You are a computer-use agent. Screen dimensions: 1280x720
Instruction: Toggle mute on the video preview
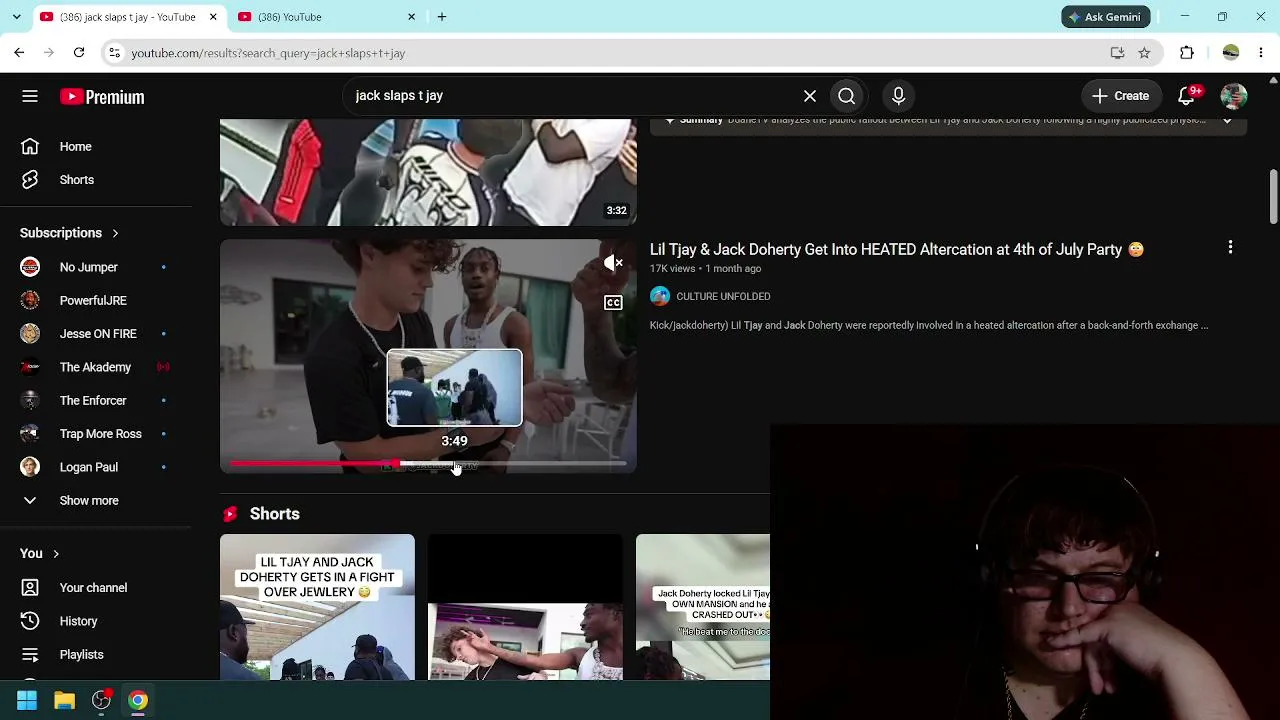pos(613,263)
